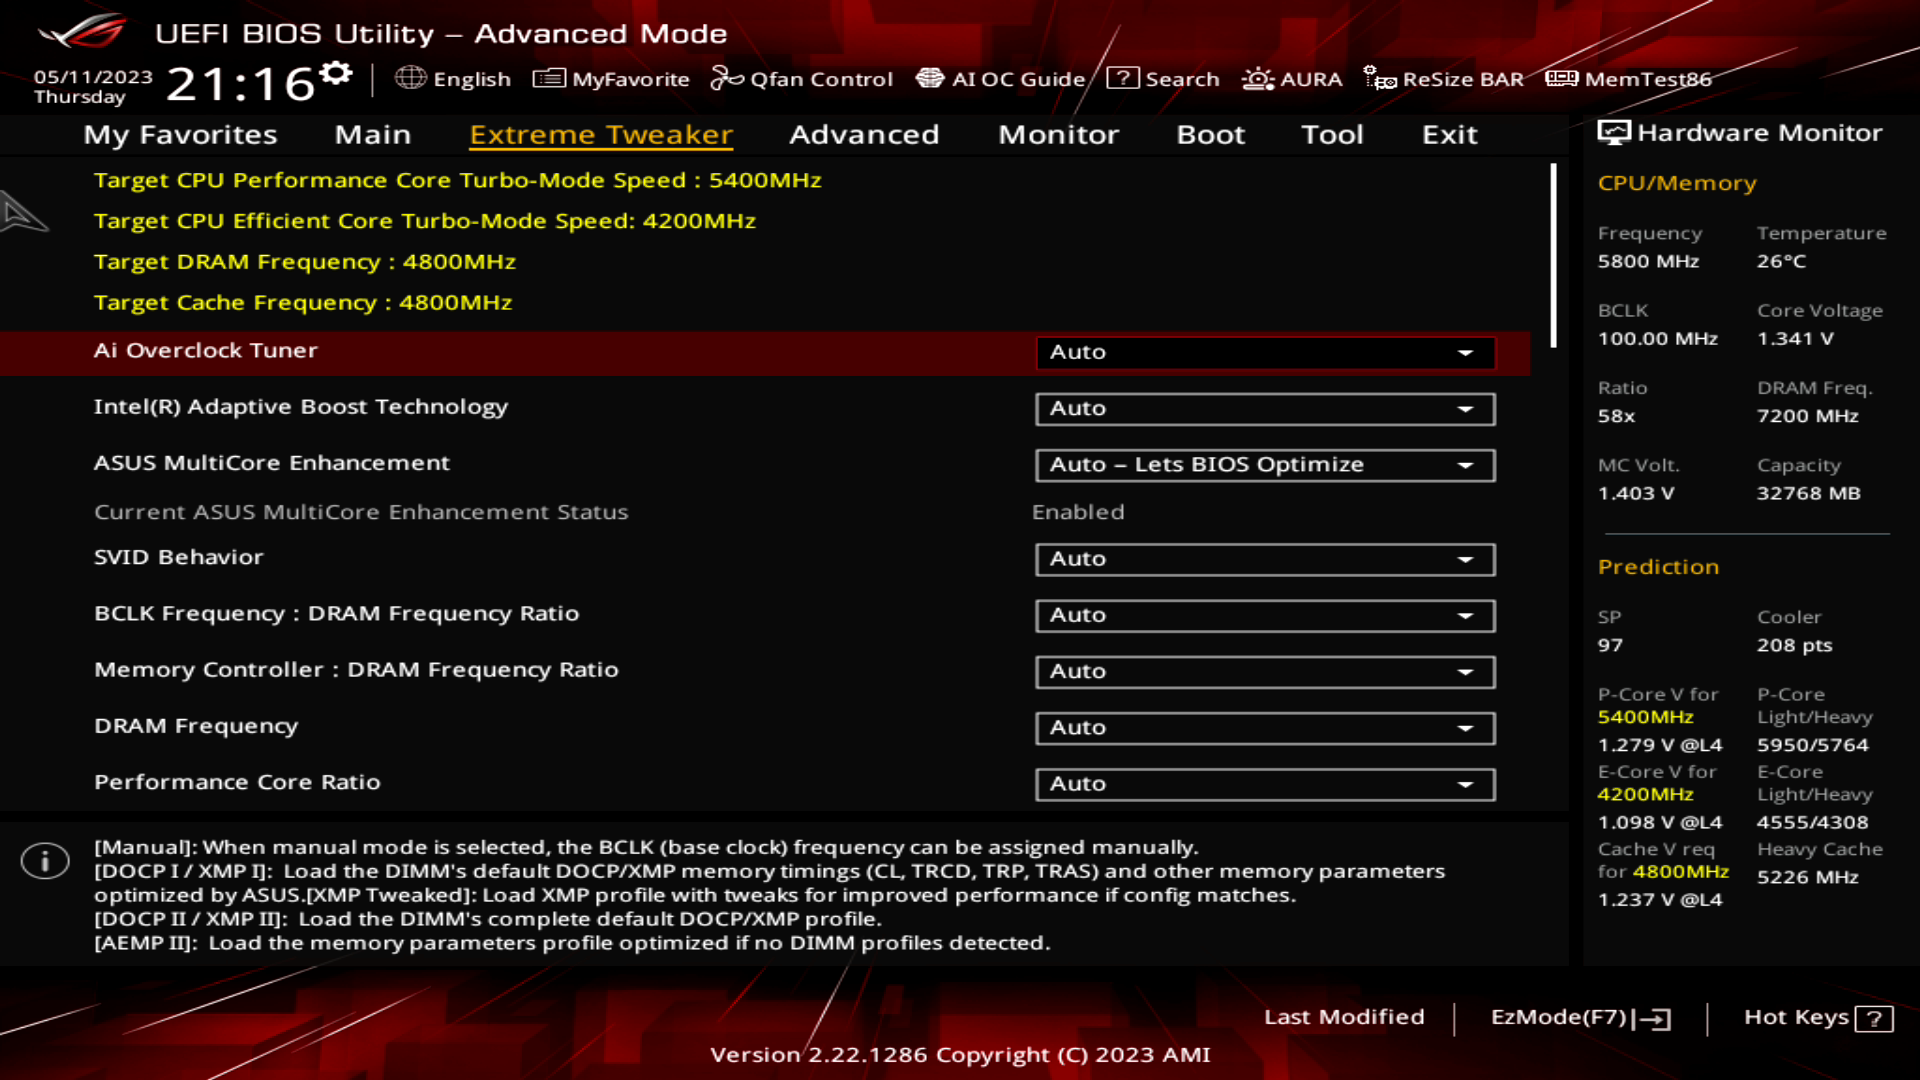Click English language button
Screen dimensions: 1920x1080
coord(472,79)
